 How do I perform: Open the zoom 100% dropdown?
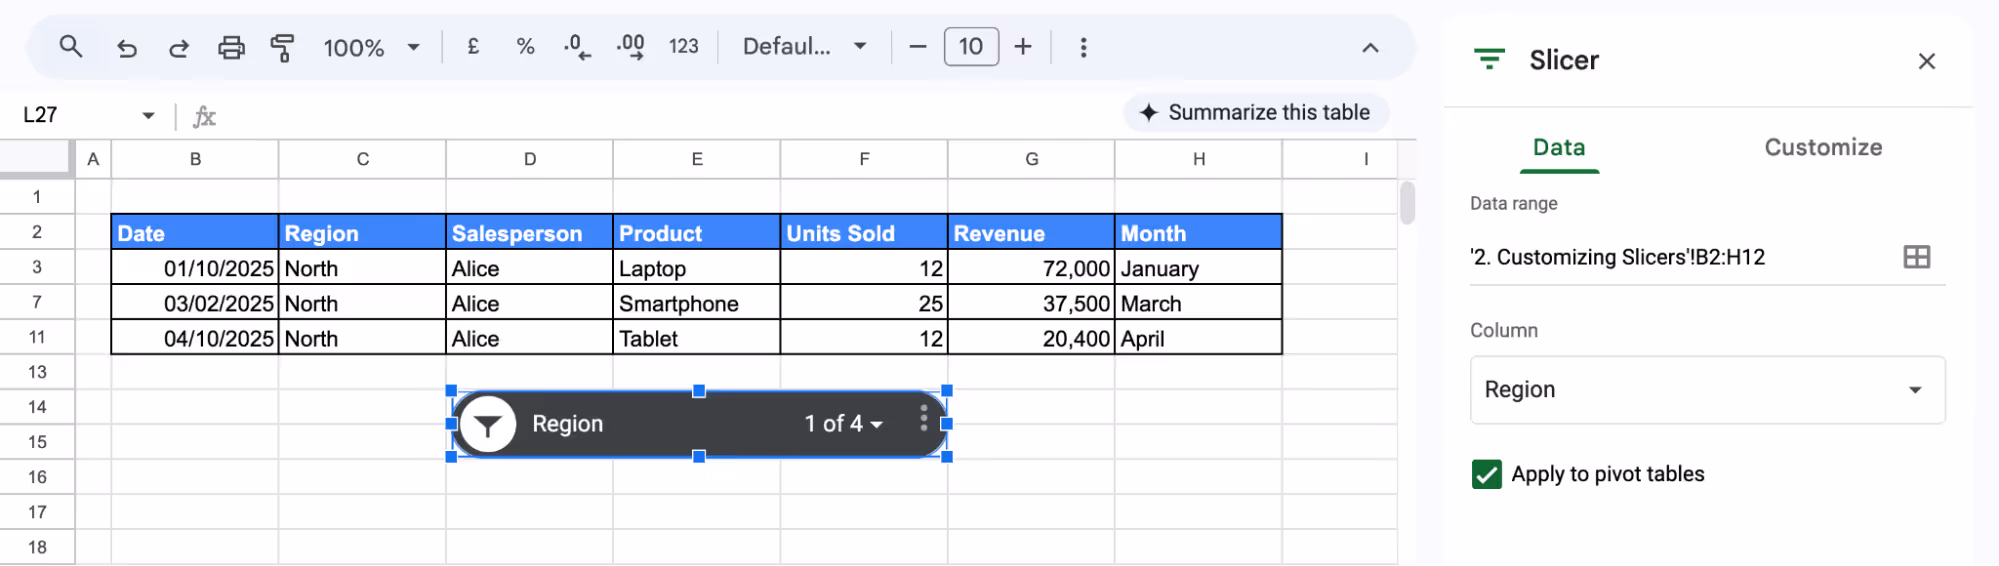pos(371,47)
